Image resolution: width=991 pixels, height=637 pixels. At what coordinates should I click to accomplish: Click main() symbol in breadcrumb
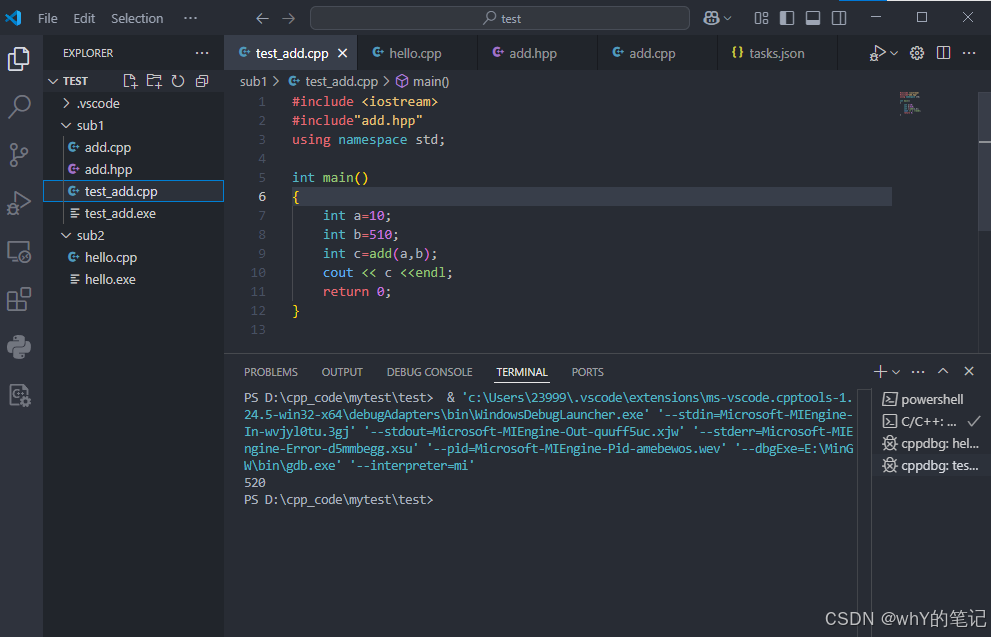430,81
